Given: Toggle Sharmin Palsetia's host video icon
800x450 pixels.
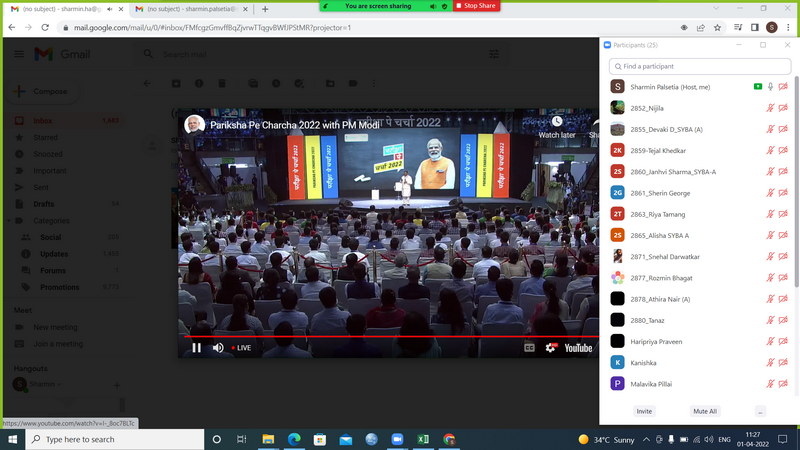Looking at the screenshot, I should coord(783,87).
